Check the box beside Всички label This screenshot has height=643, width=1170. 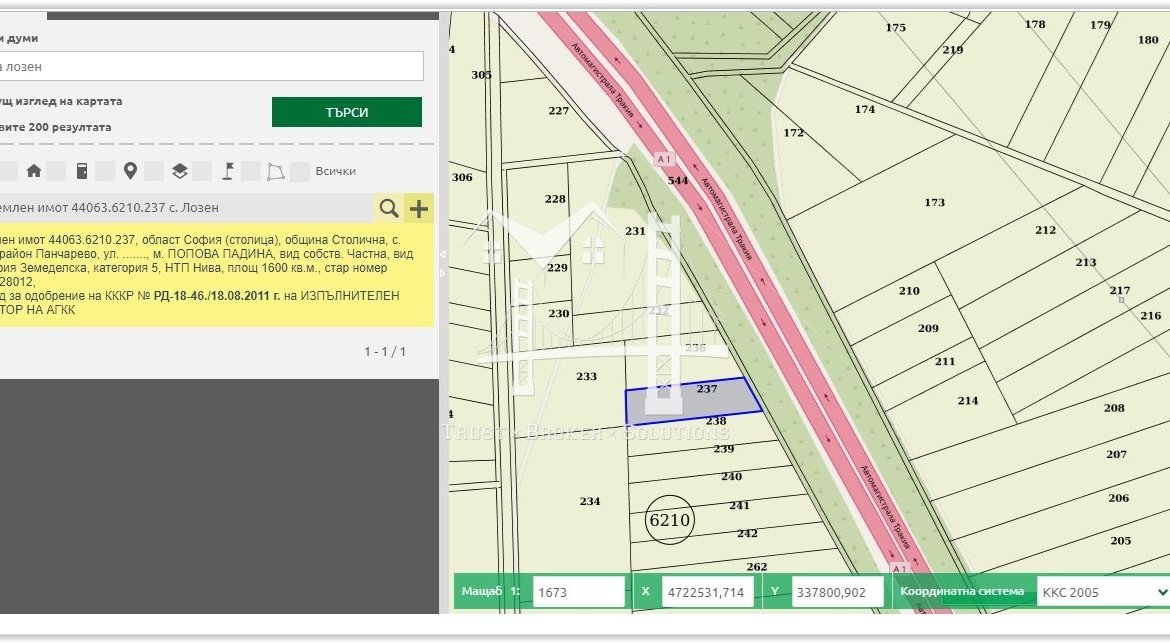click(x=300, y=171)
